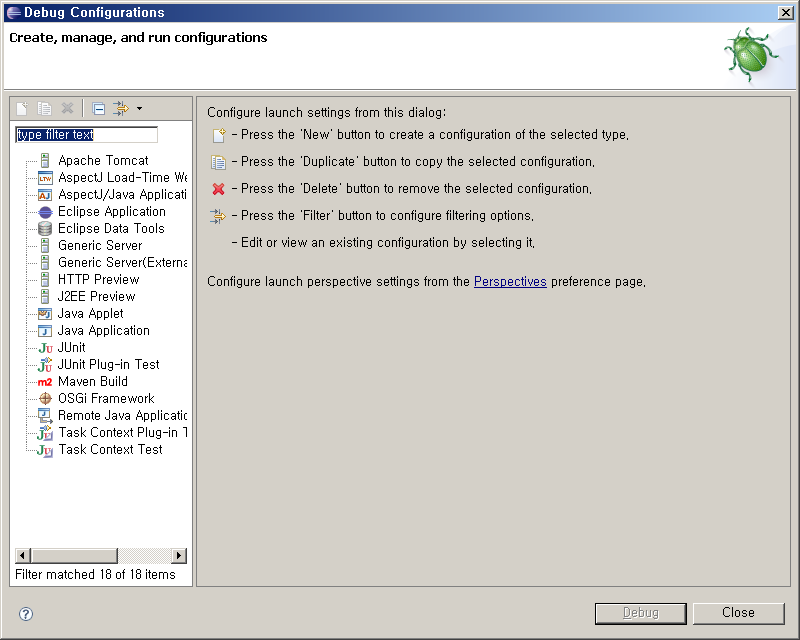Select Task Context Test configuration
Image resolution: width=800 pixels, height=640 pixels.
109,449
